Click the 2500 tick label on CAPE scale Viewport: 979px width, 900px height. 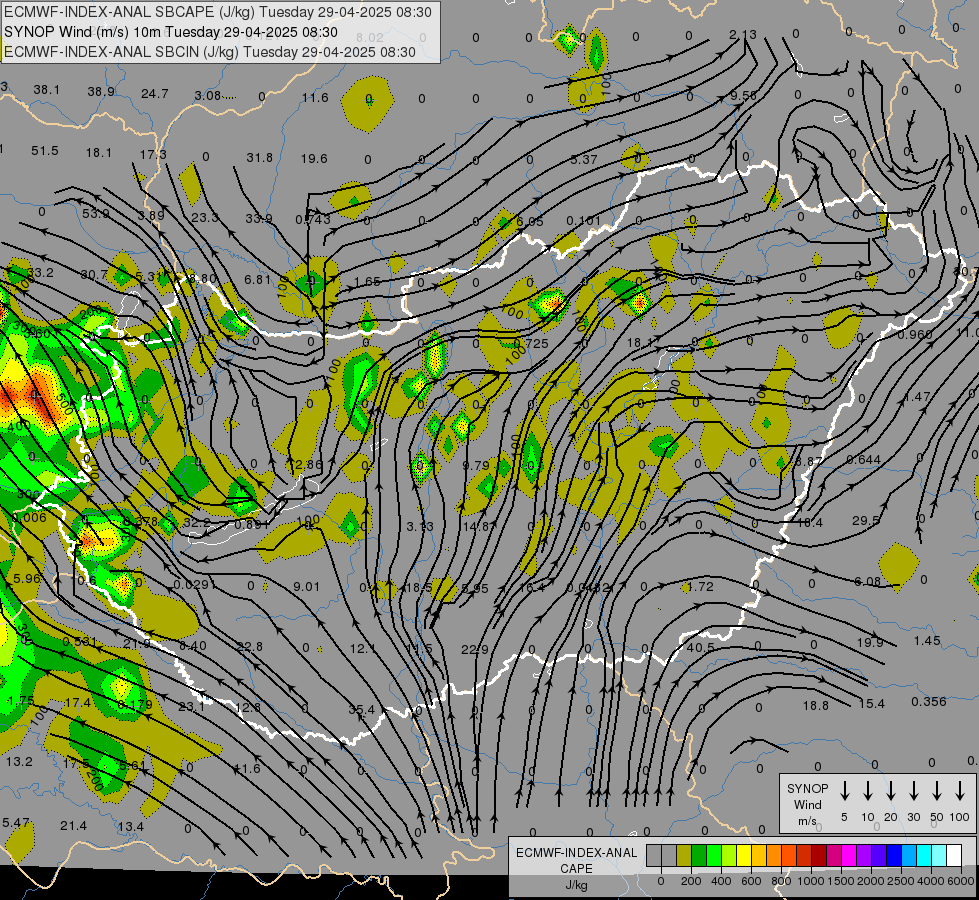(901, 881)
